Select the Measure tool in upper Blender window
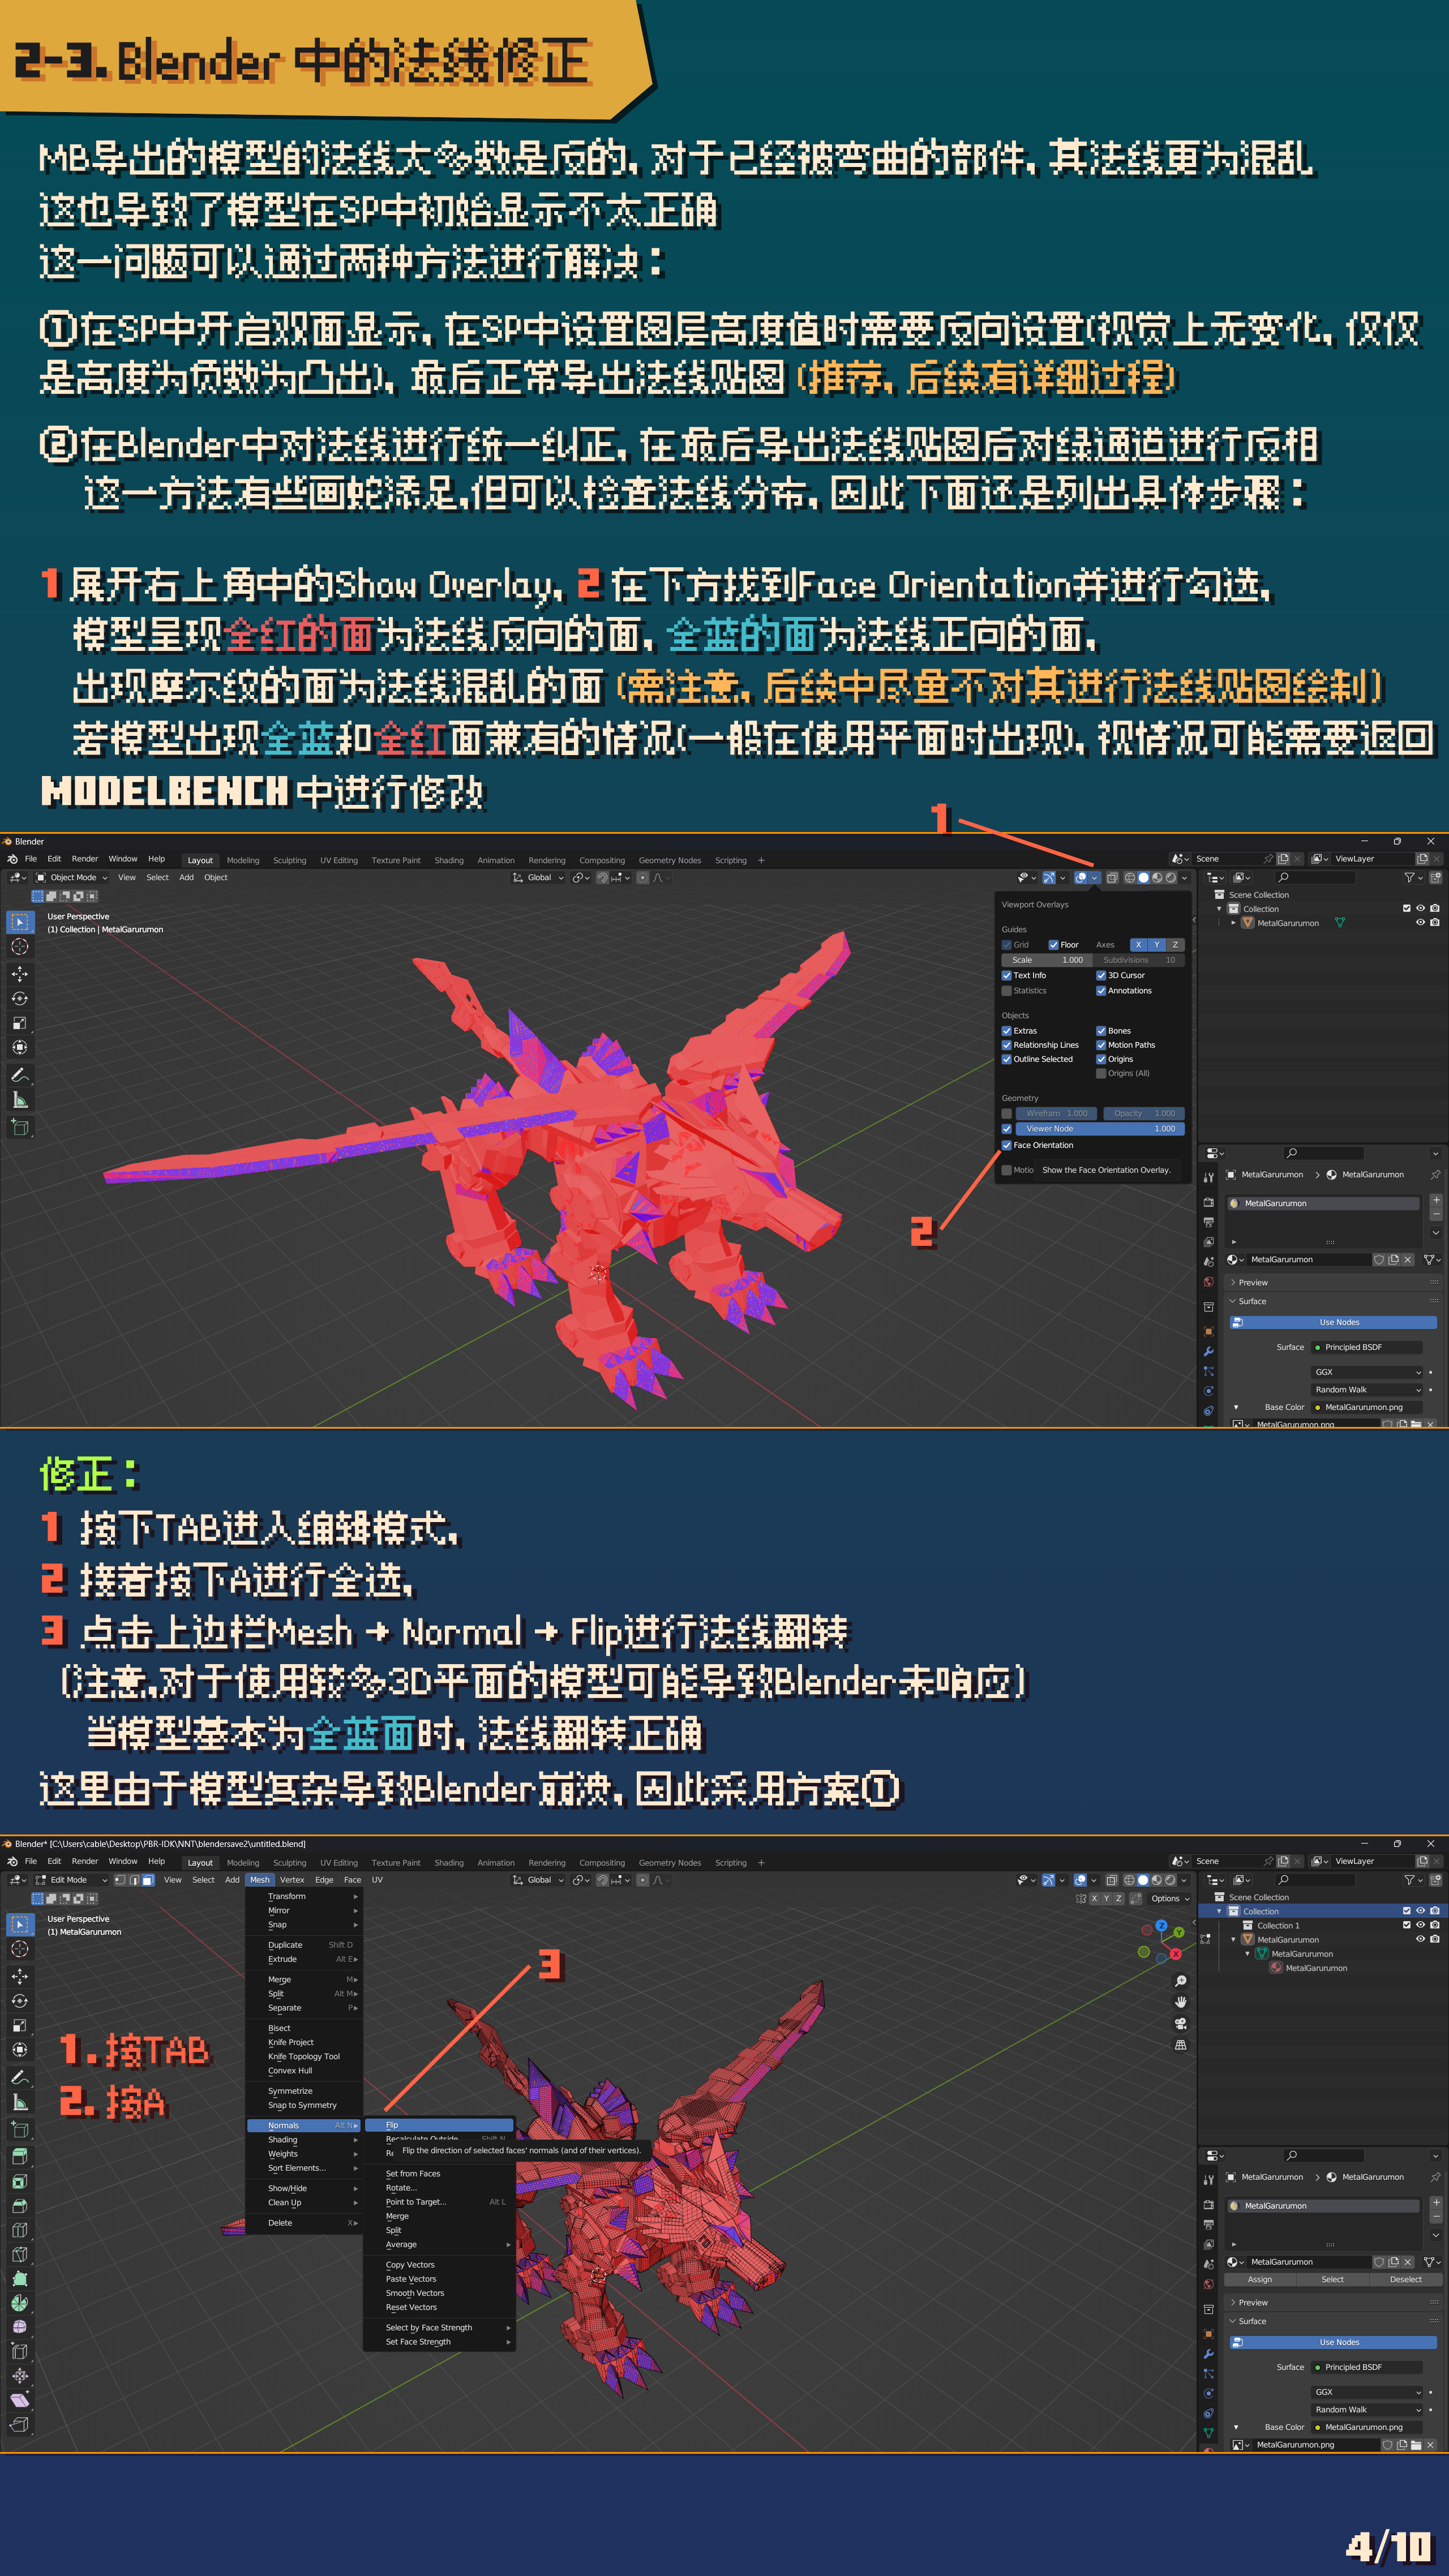The height and width of the screenshot is (2576, 1449). (20, 1100)
